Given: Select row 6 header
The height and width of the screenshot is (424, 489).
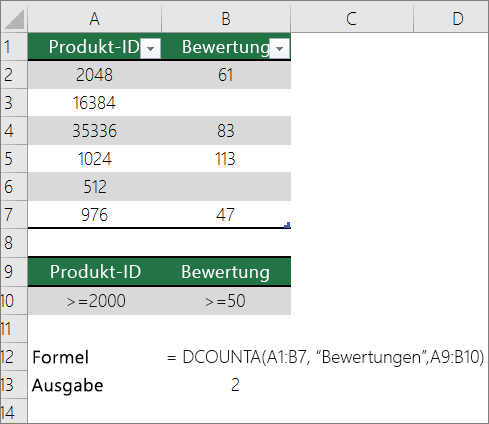Looking at the screenshot, I should pyautogui.click(x=14, y=187).
